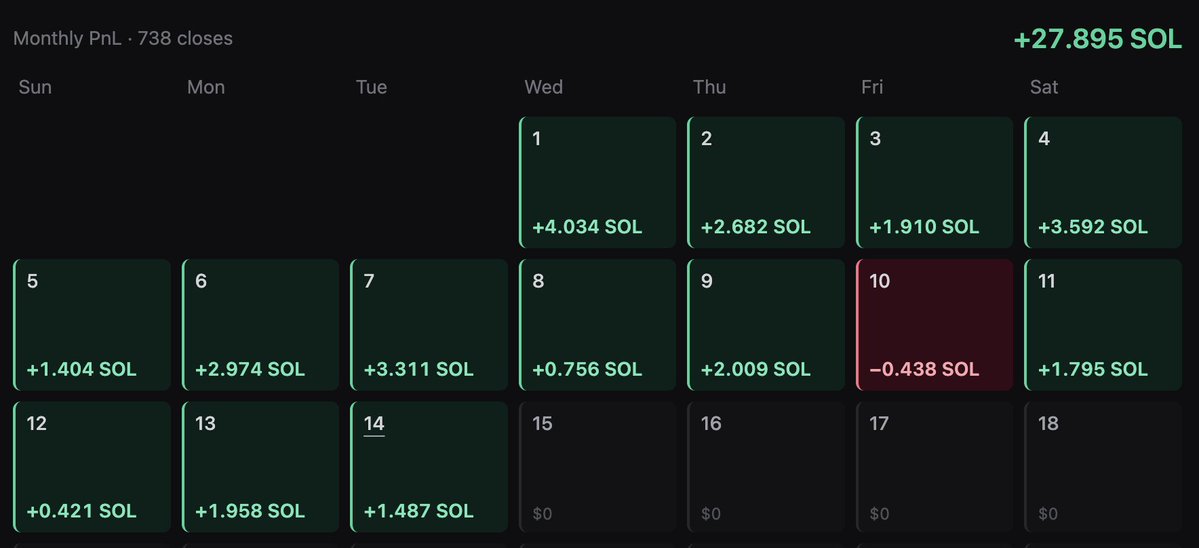Click empty day 15 cell
1199x548 pixels.
598,467
